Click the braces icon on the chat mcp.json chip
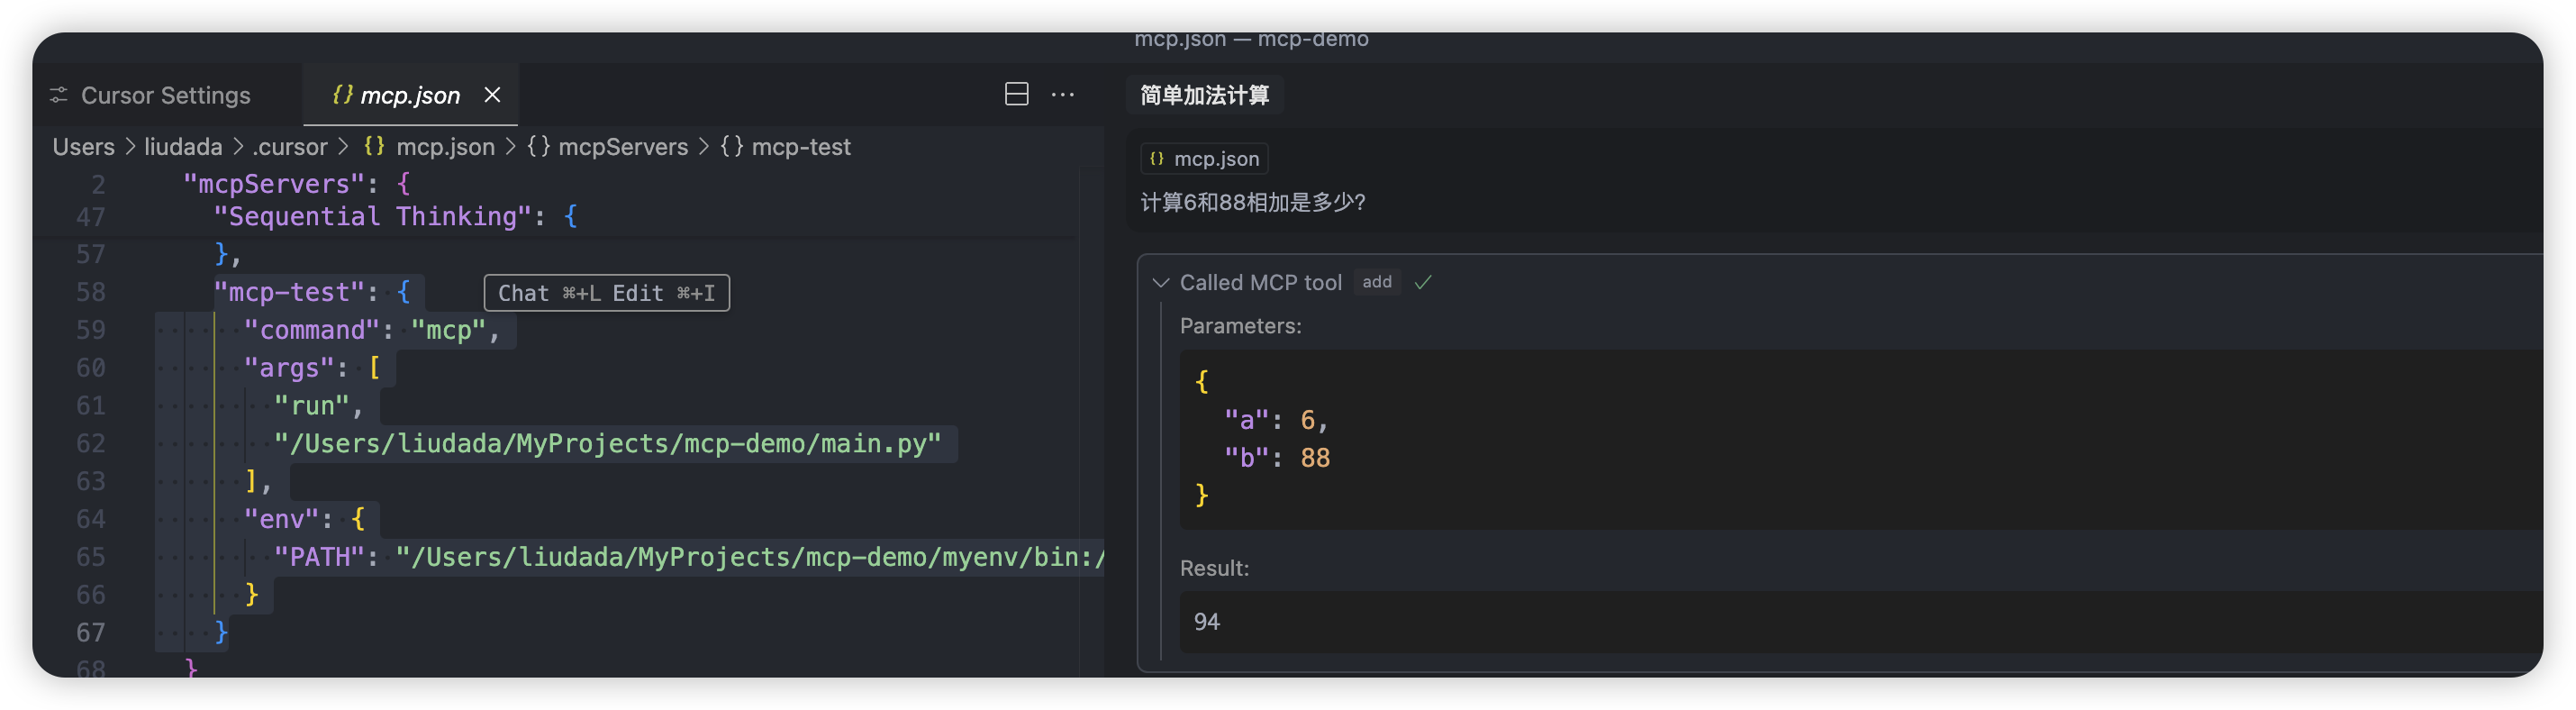 (1157, 159)
